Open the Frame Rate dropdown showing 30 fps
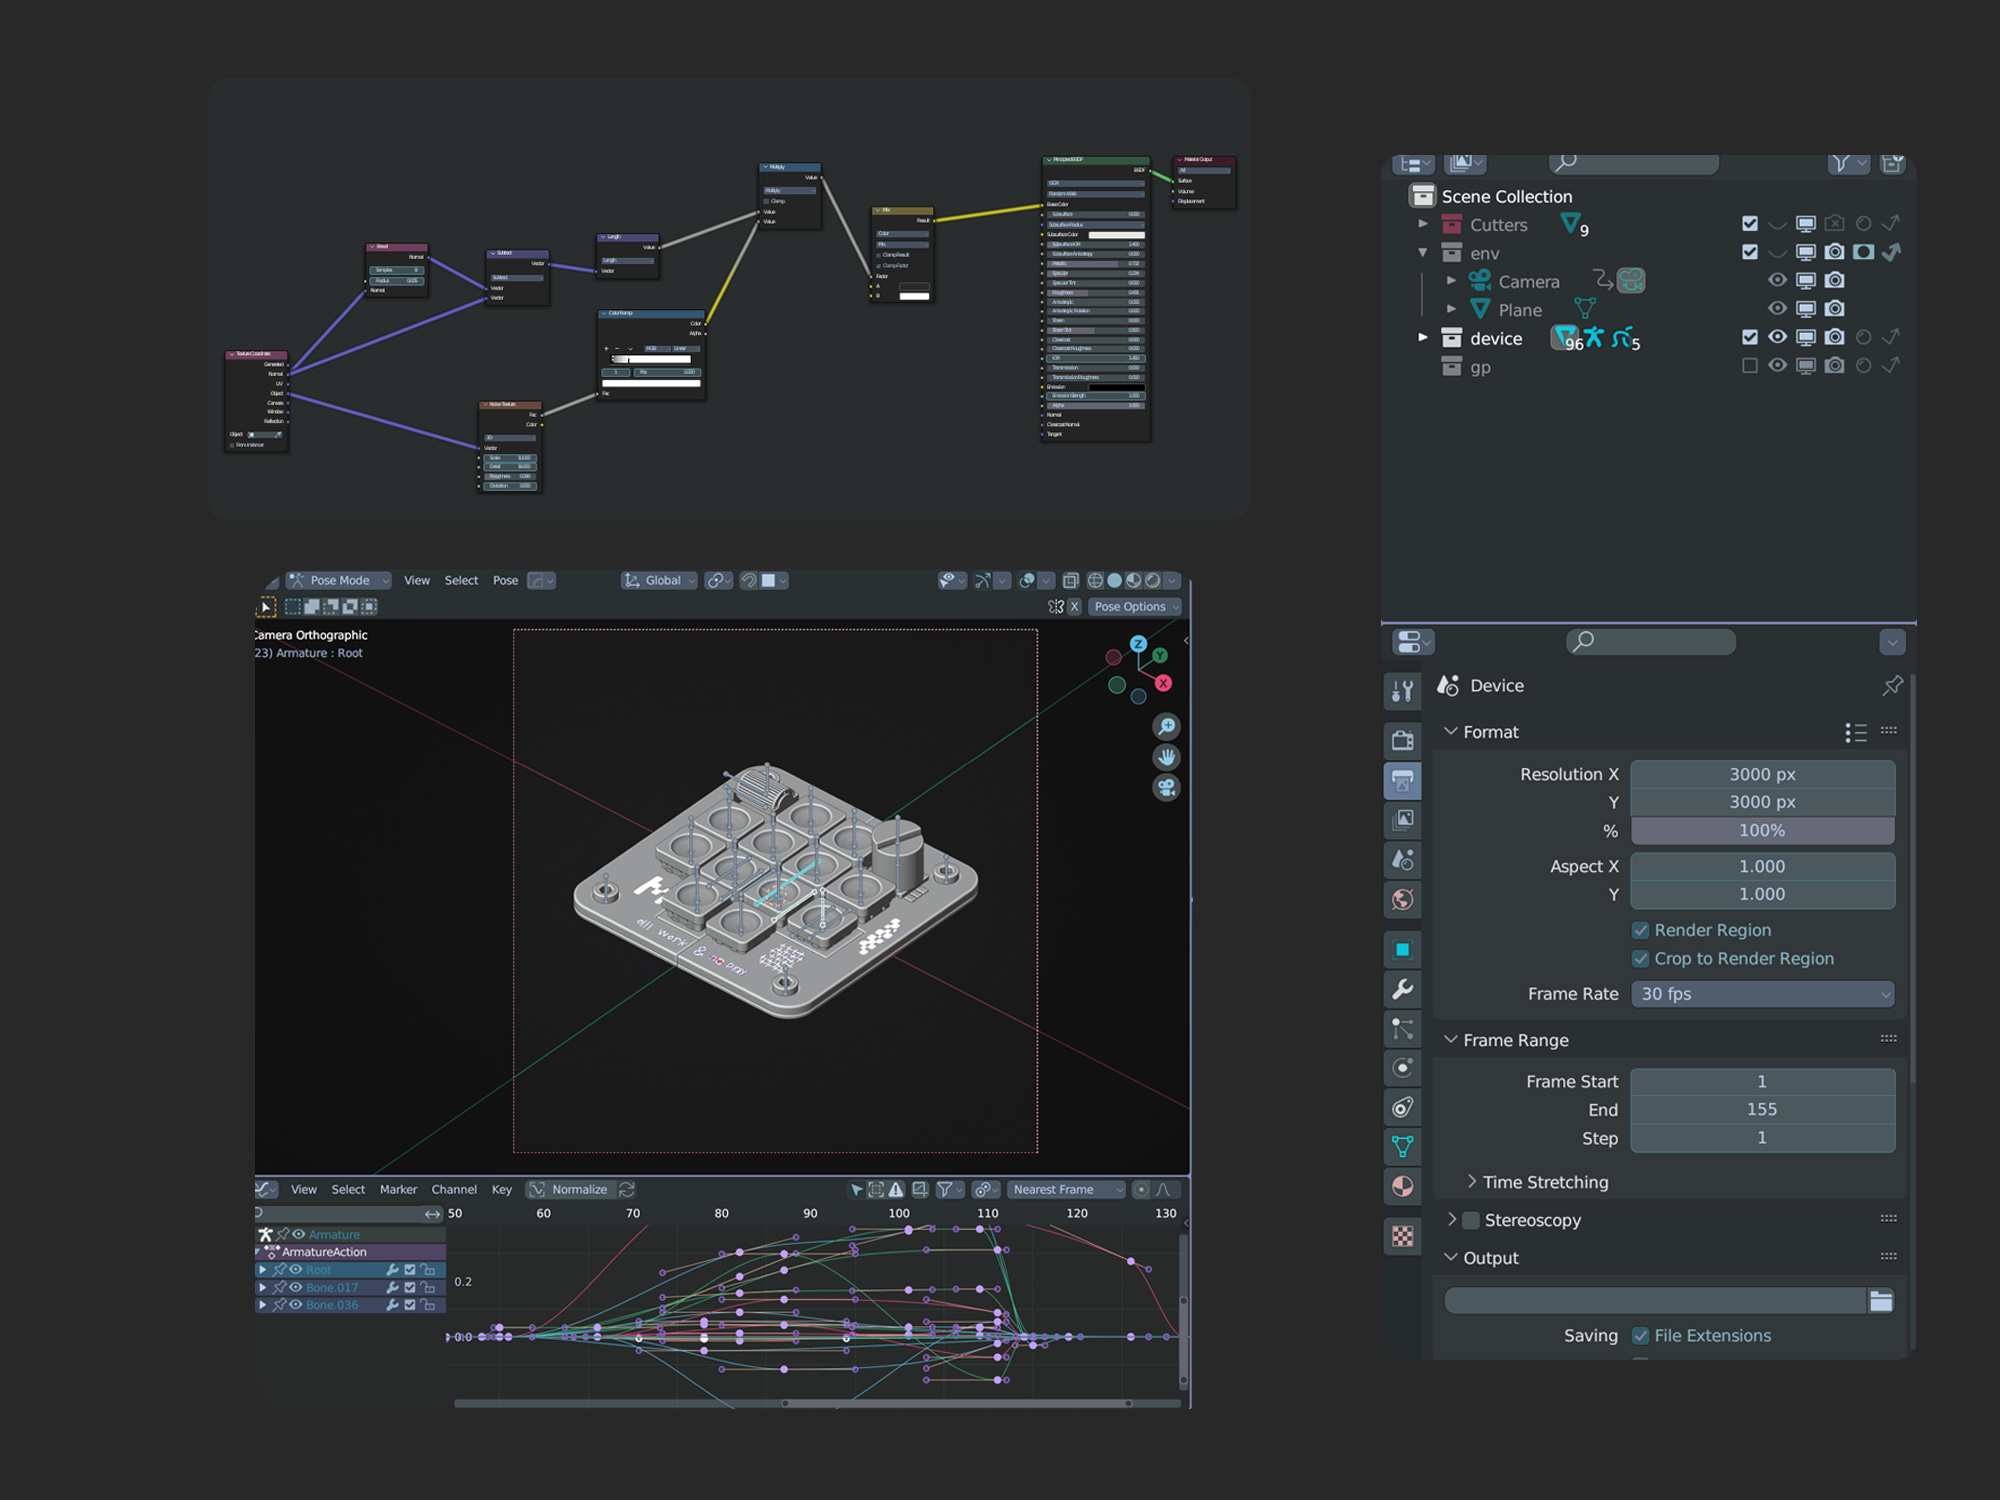This screenshot has width=2000, height=1500. (1763, 994)
